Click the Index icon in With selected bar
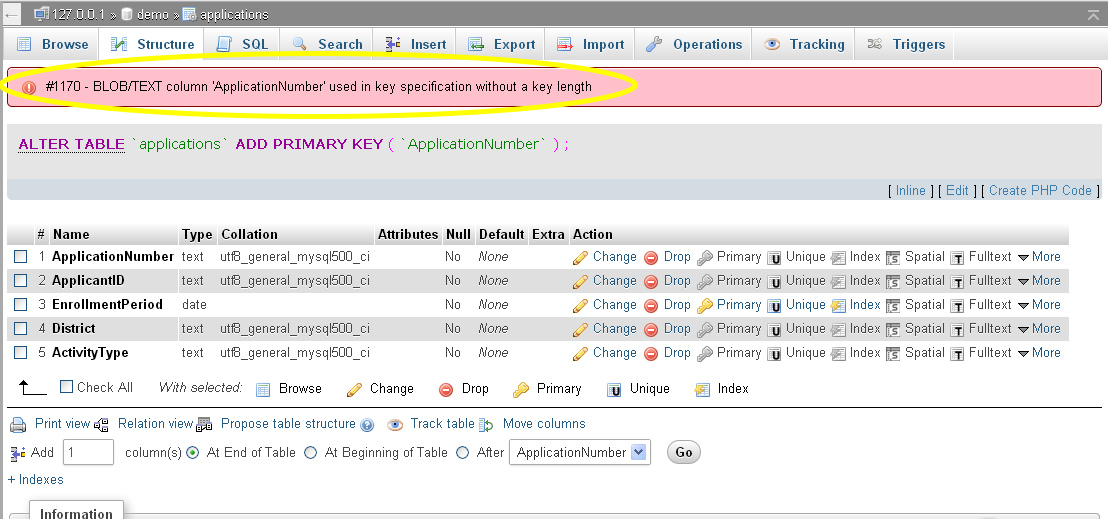This screenshot has height=519, width=1108. 702,390
